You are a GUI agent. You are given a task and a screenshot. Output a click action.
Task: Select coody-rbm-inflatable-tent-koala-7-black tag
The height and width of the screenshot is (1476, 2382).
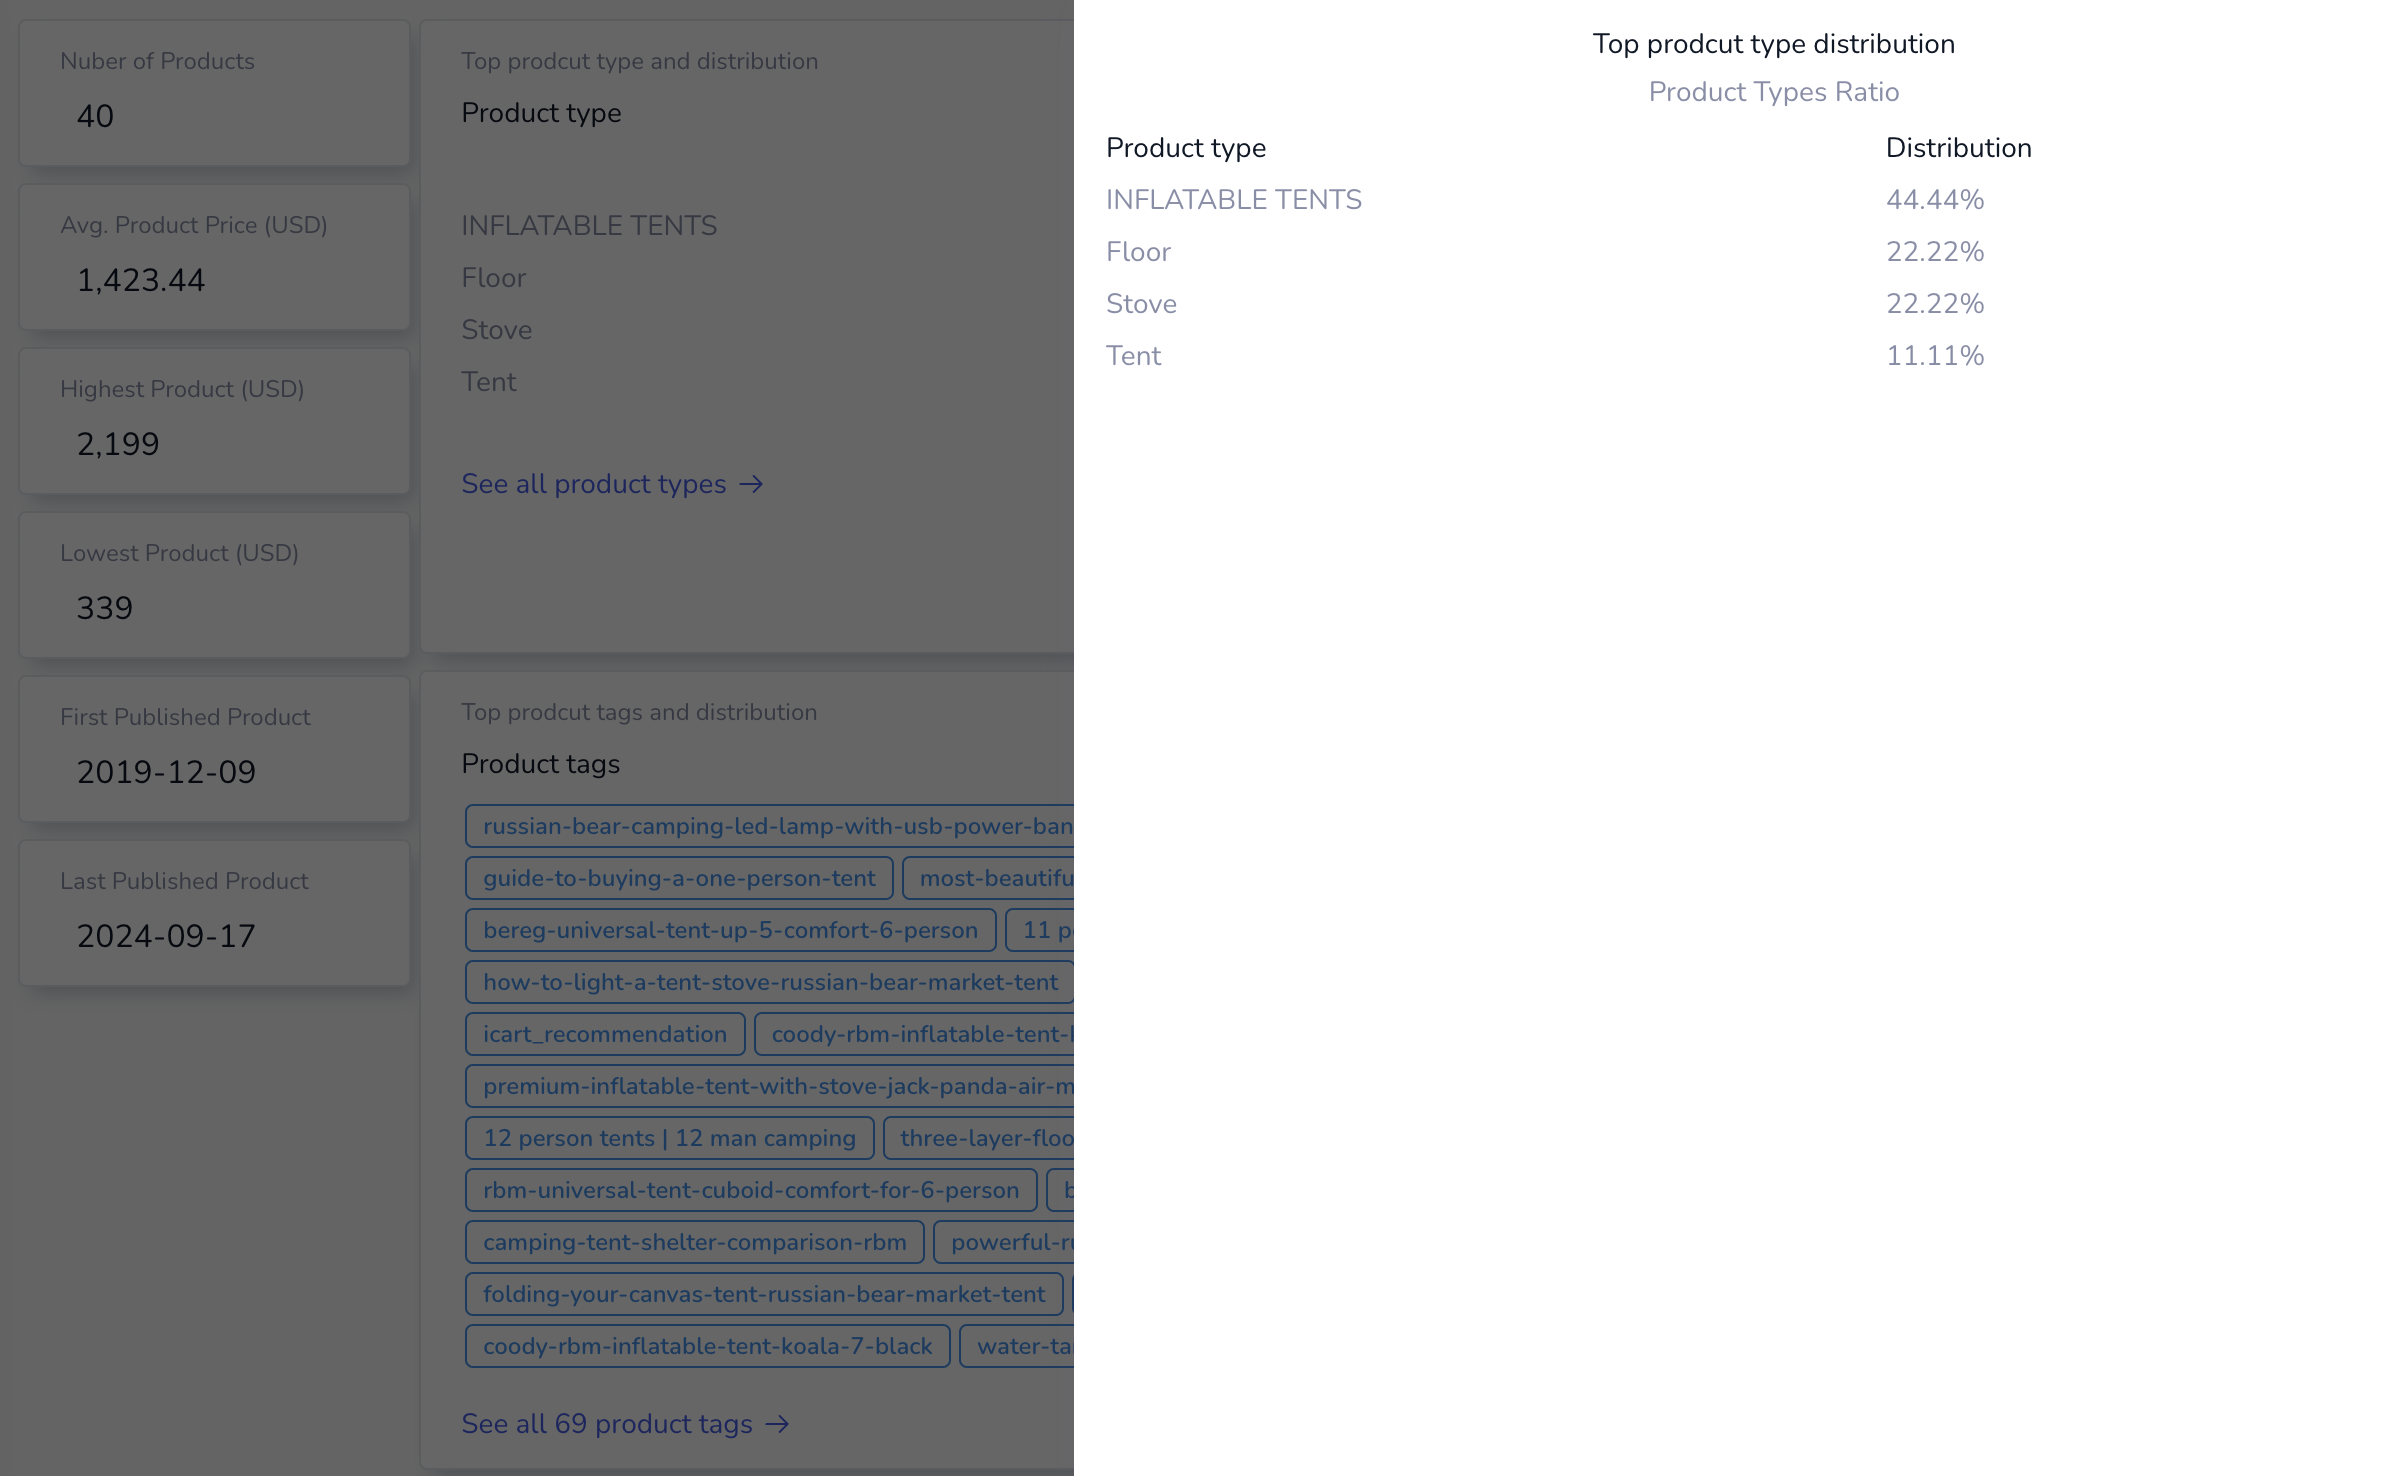pyautogui.click(x=707, y=1347)
